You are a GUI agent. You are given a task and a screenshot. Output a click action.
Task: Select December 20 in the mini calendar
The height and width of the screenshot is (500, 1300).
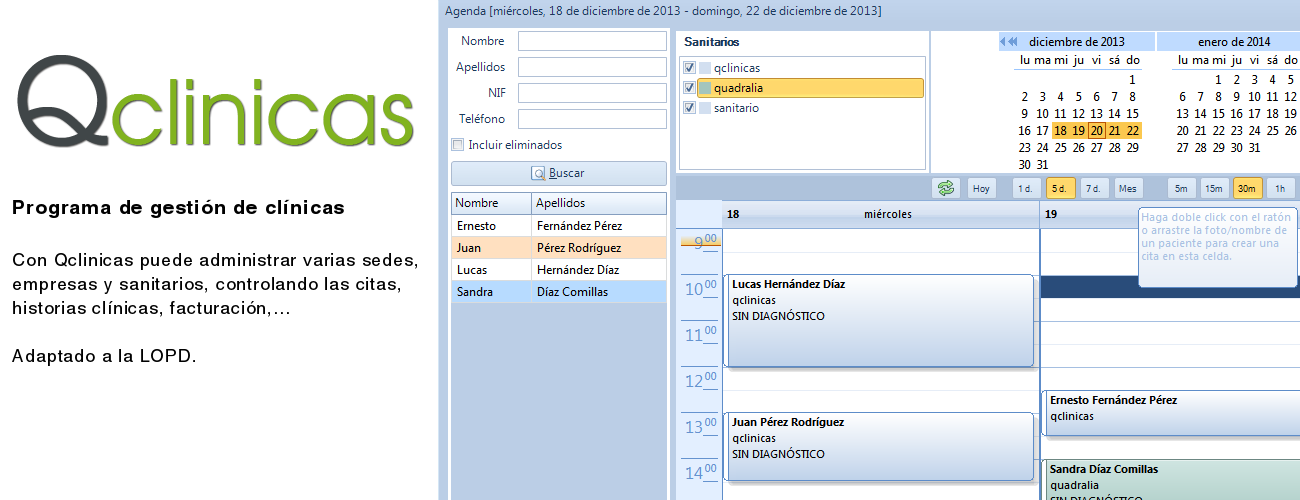pyautogui.click(x=1096, y=131)
